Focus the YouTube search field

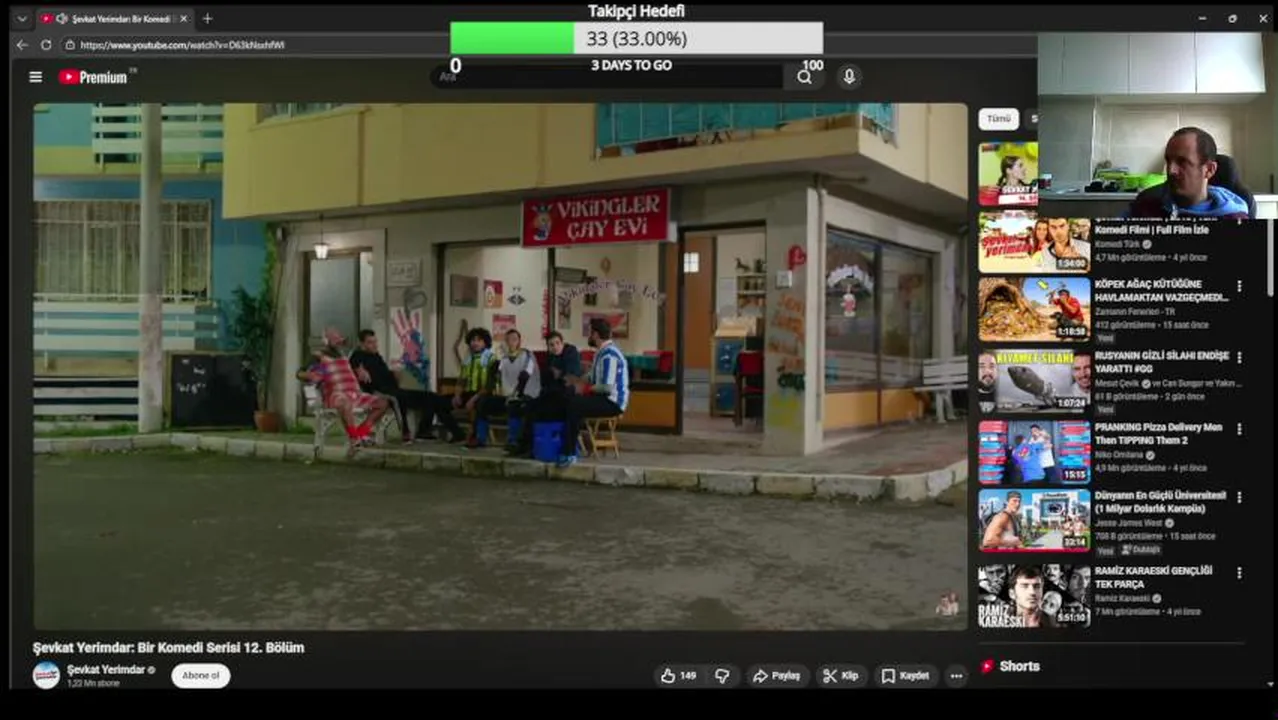pos(608,77)
